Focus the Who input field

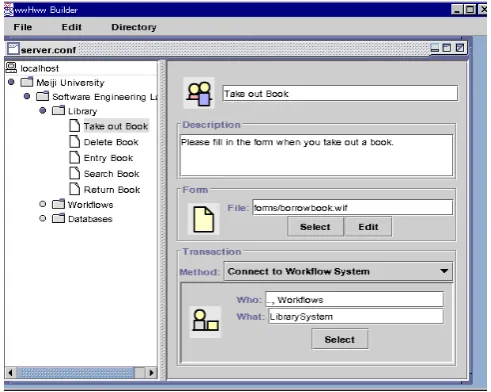[354, 299]
